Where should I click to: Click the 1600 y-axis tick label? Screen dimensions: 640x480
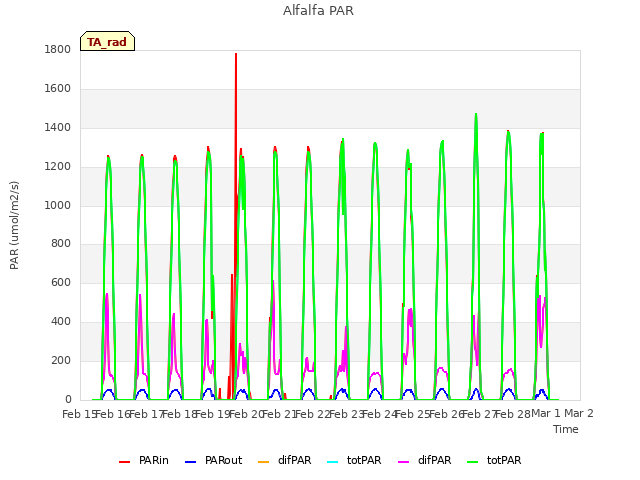(x=58, y=89)
